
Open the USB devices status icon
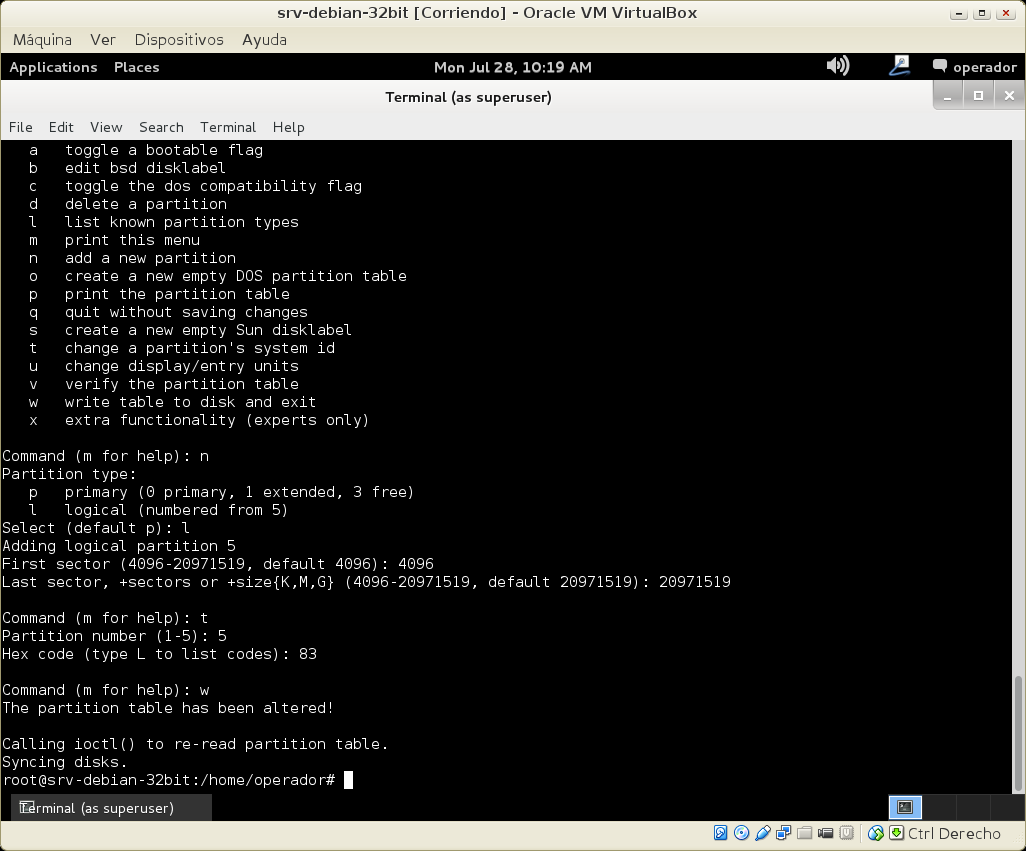pos(763,833)
